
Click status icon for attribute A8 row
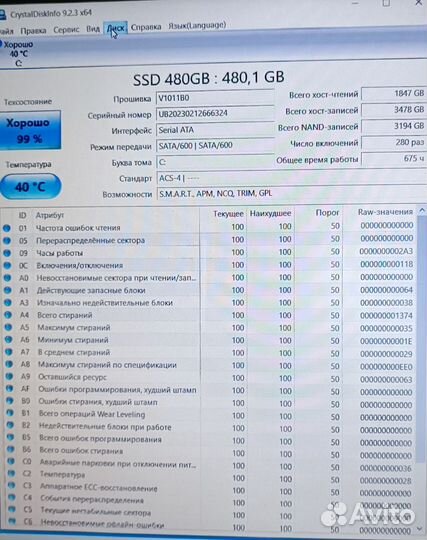[9, 364]
